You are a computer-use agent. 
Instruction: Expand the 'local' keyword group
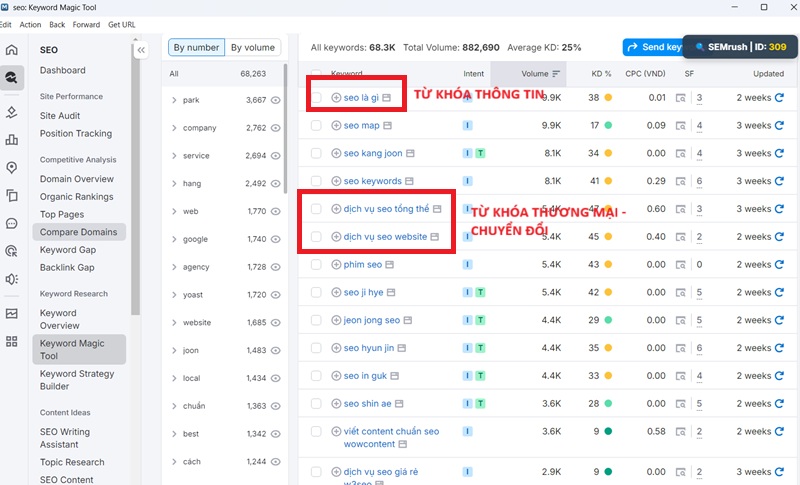[174, 378]
